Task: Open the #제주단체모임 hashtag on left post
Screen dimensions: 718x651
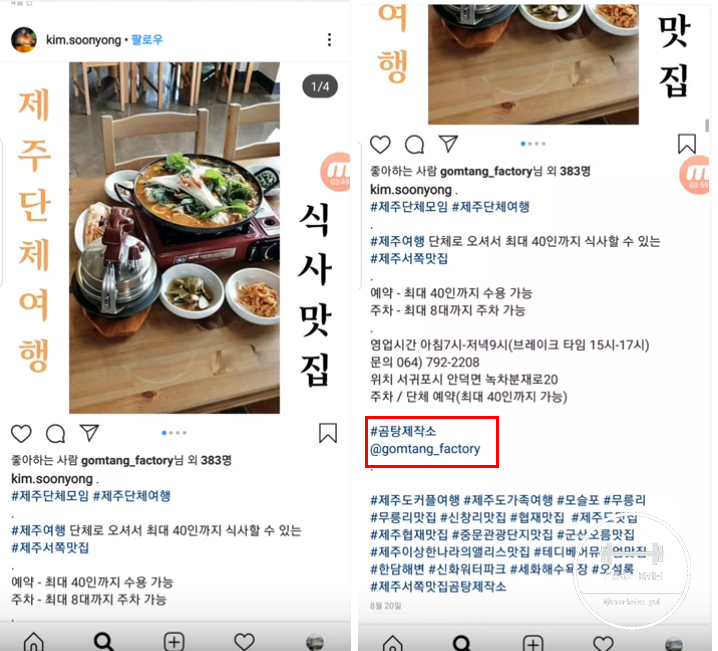Action: click(x=50, y=496)
